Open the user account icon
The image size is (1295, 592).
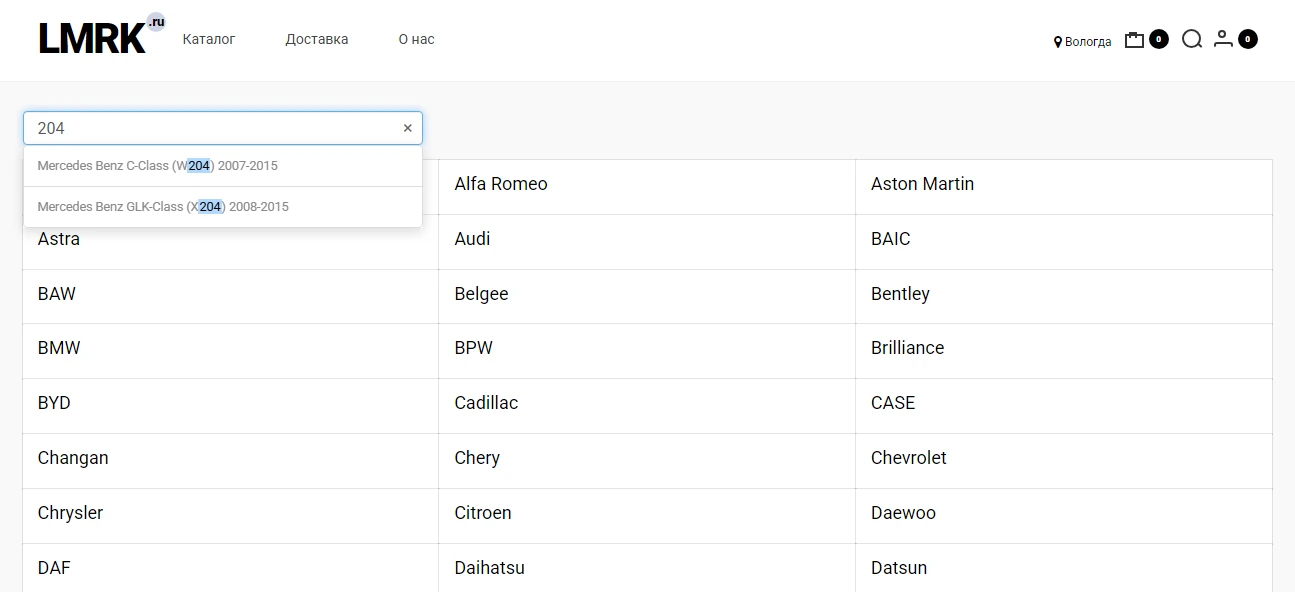click(x=1223, y=39)
